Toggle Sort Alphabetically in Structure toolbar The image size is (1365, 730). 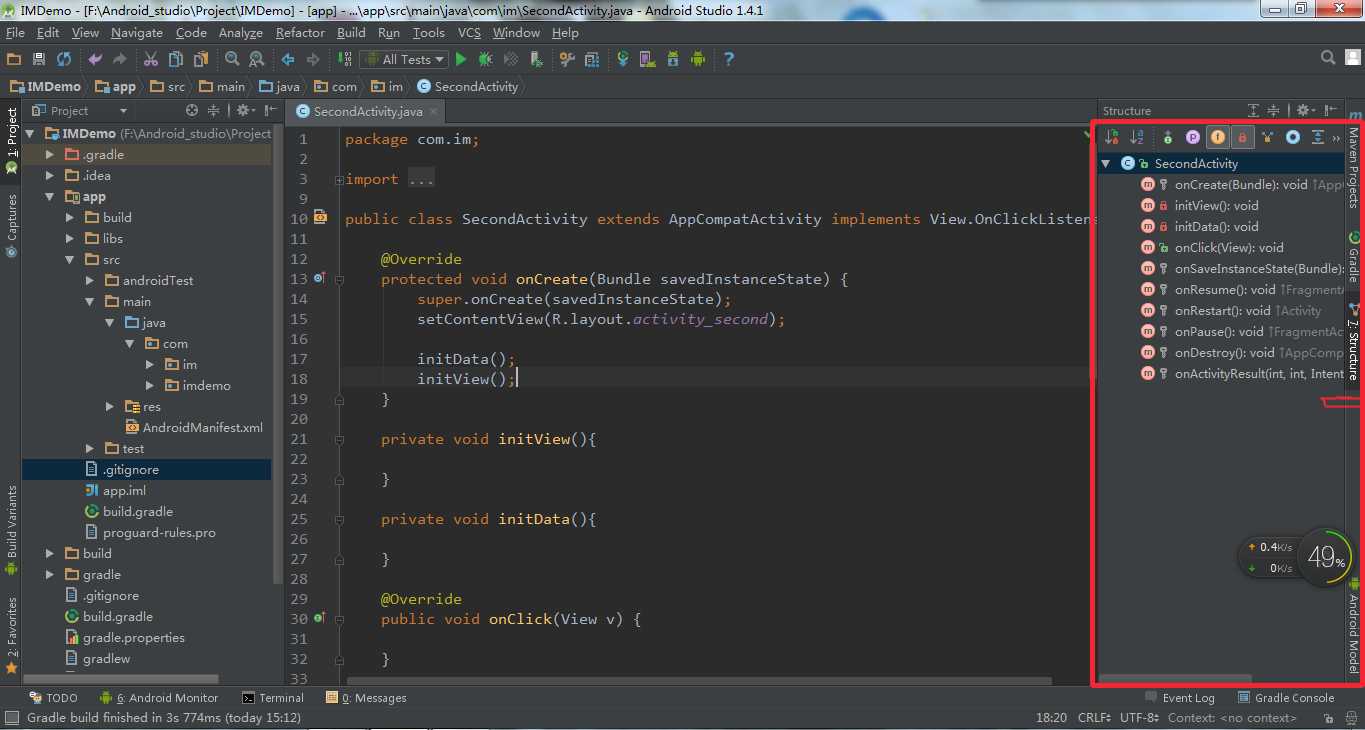click(x=1137, y=137)
